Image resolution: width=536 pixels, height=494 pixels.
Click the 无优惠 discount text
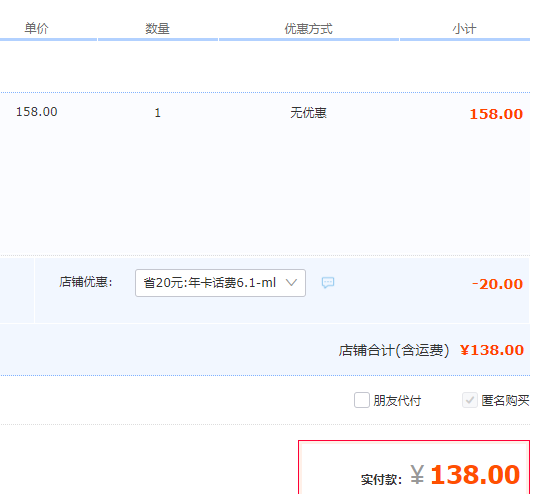click(309, 112)
